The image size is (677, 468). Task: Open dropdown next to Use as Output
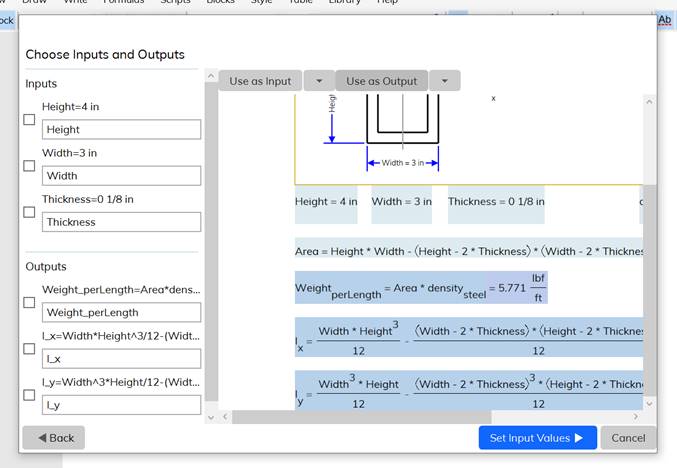(445, 81)
